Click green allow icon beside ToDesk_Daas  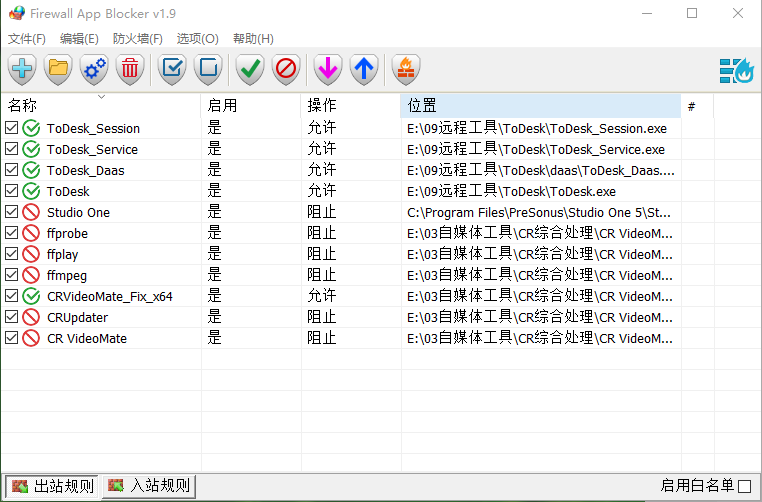pyautogui.click(x=31, y=170)
